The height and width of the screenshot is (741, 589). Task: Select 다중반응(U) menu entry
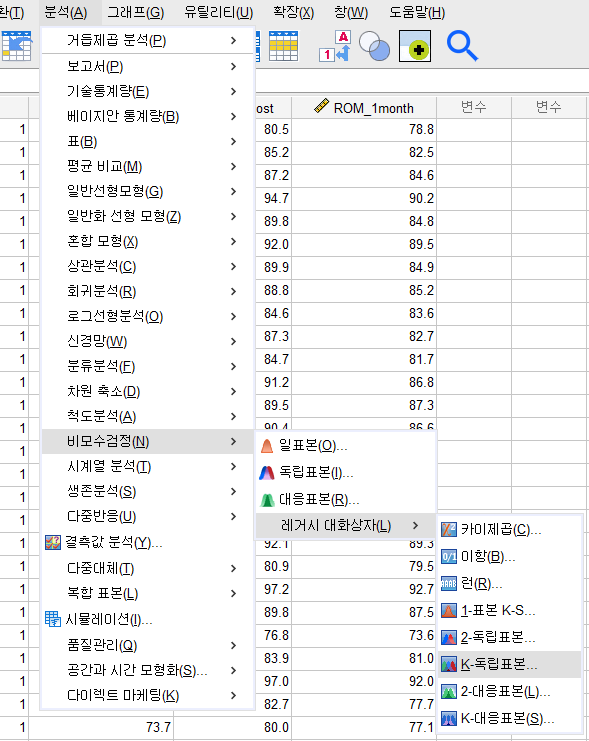pos(148,517)
